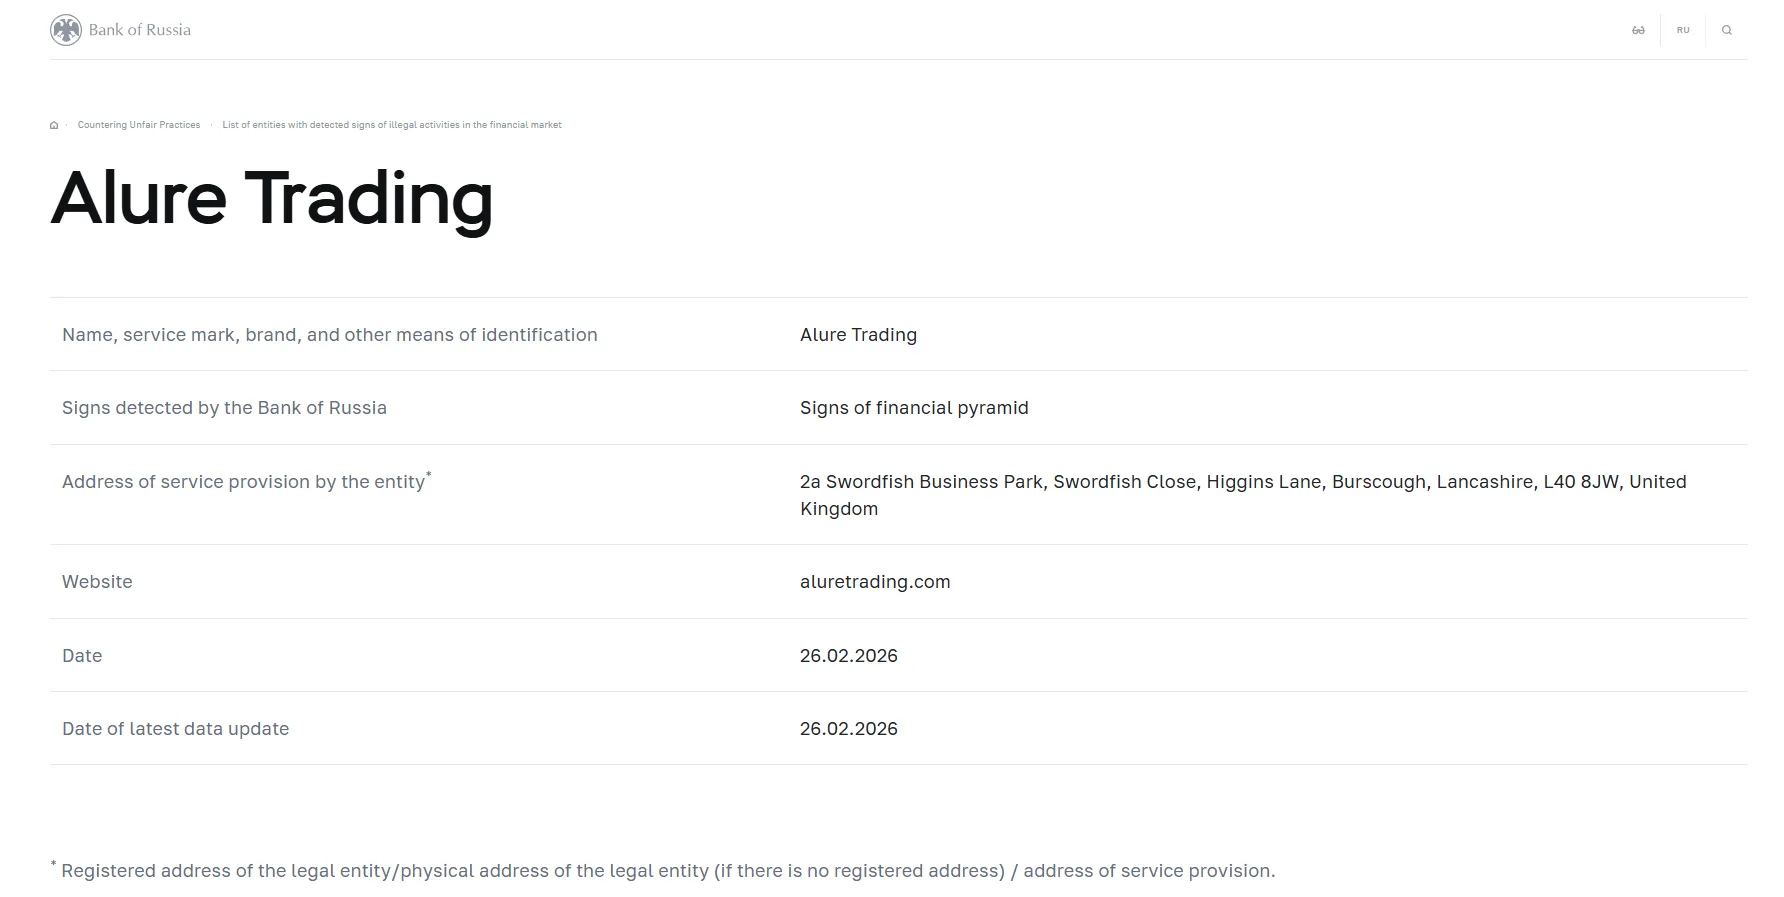The width and height of the screenshot is (1784, 897).
Task: Click the Date row value 26.02.2026
Action: pos(849,656)
